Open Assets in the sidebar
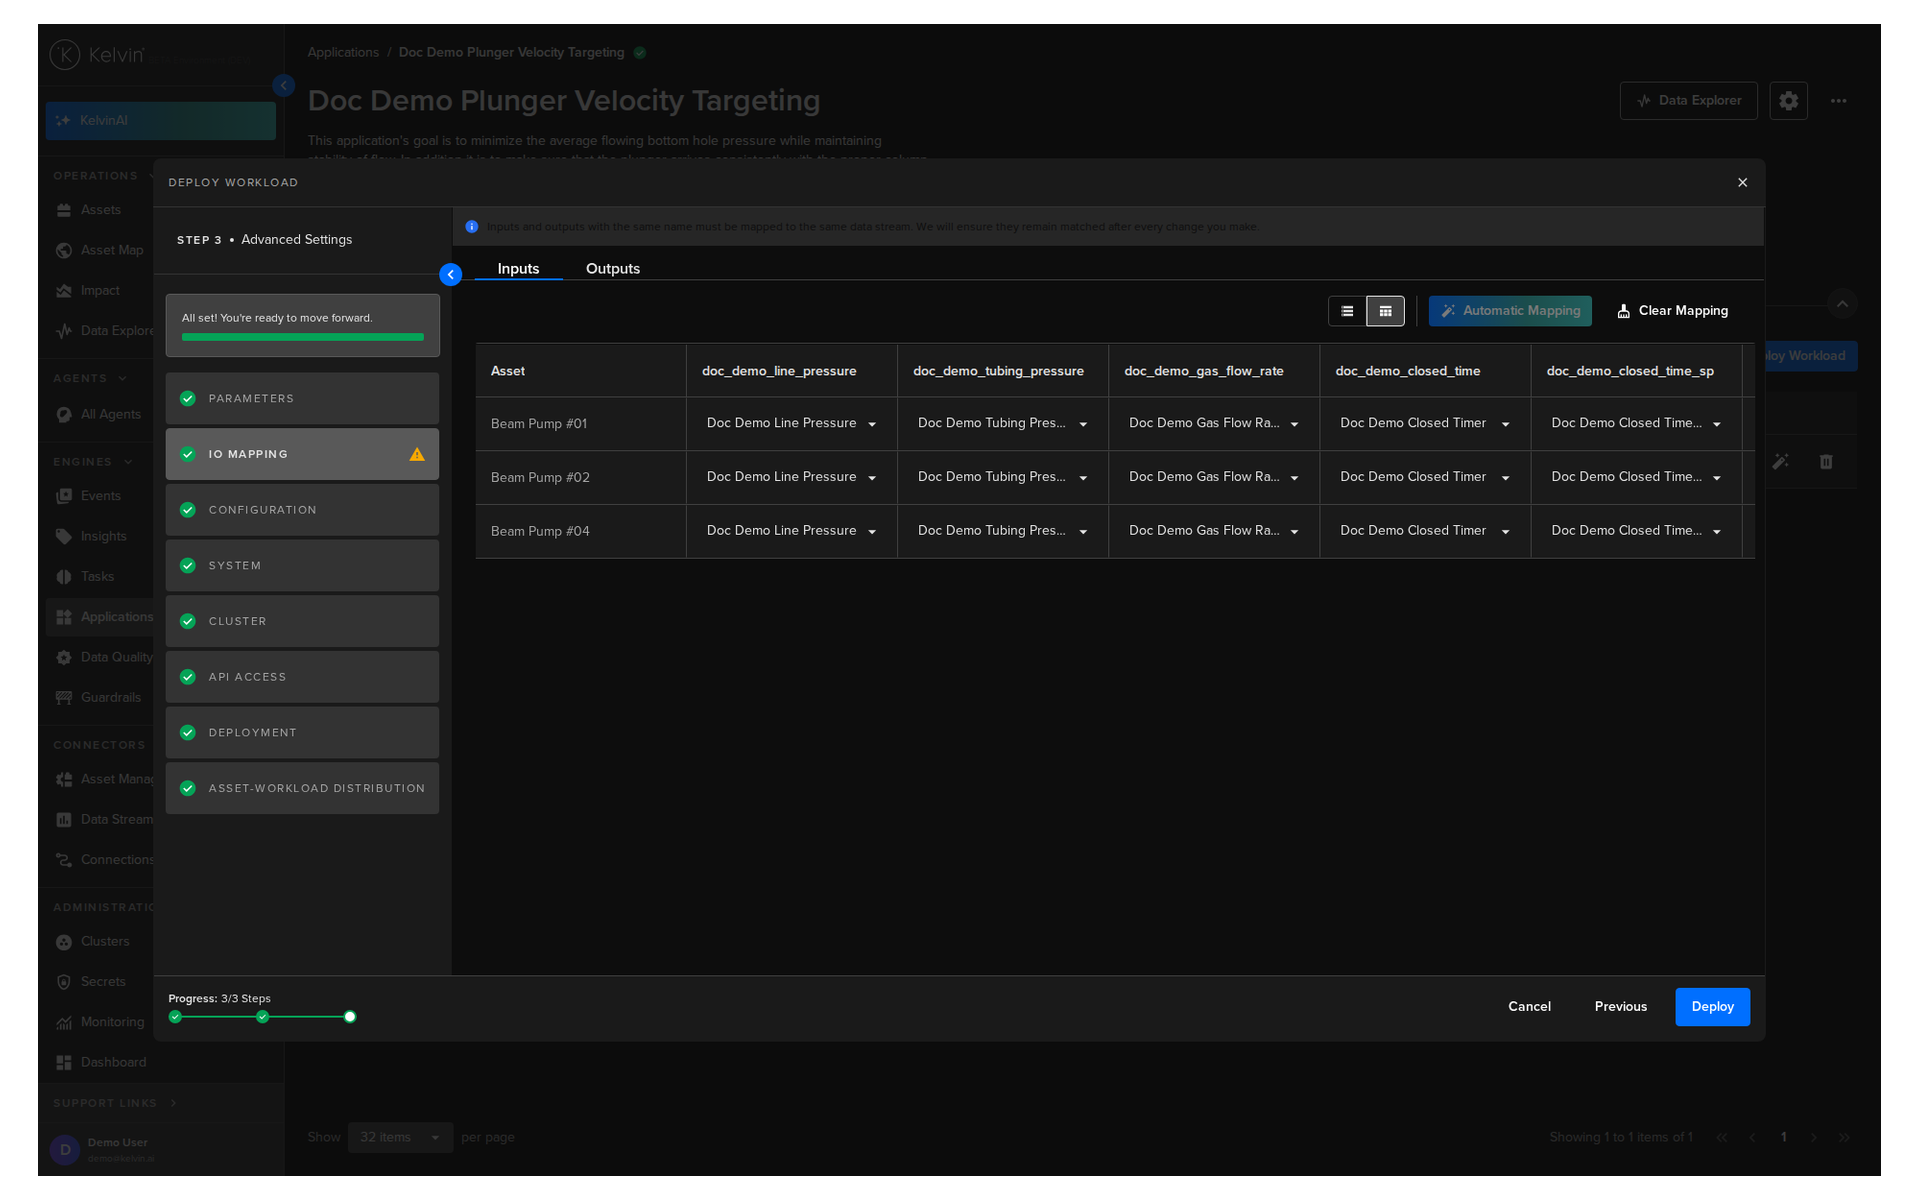The height and width of the screenshot is (1200, 1920). (x=100, y=210)
